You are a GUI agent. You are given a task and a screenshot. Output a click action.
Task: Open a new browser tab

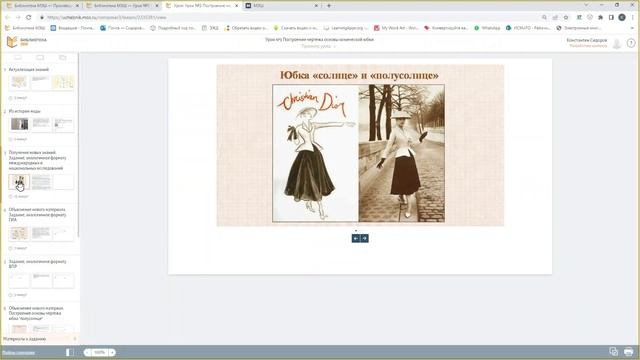(x=329, y=6)
